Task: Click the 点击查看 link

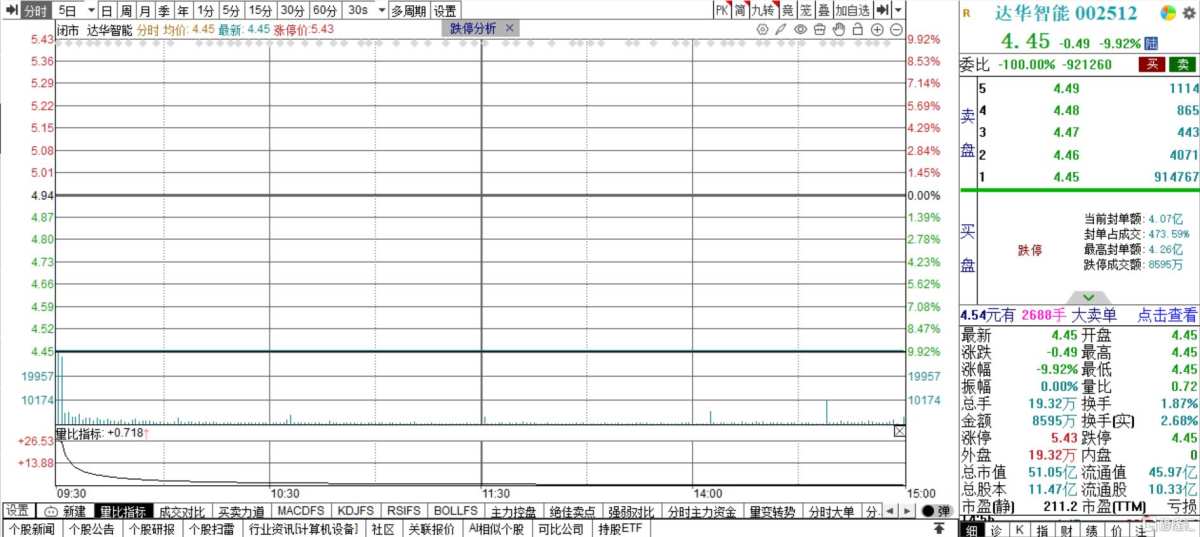Action: [x=1166, y=315]
